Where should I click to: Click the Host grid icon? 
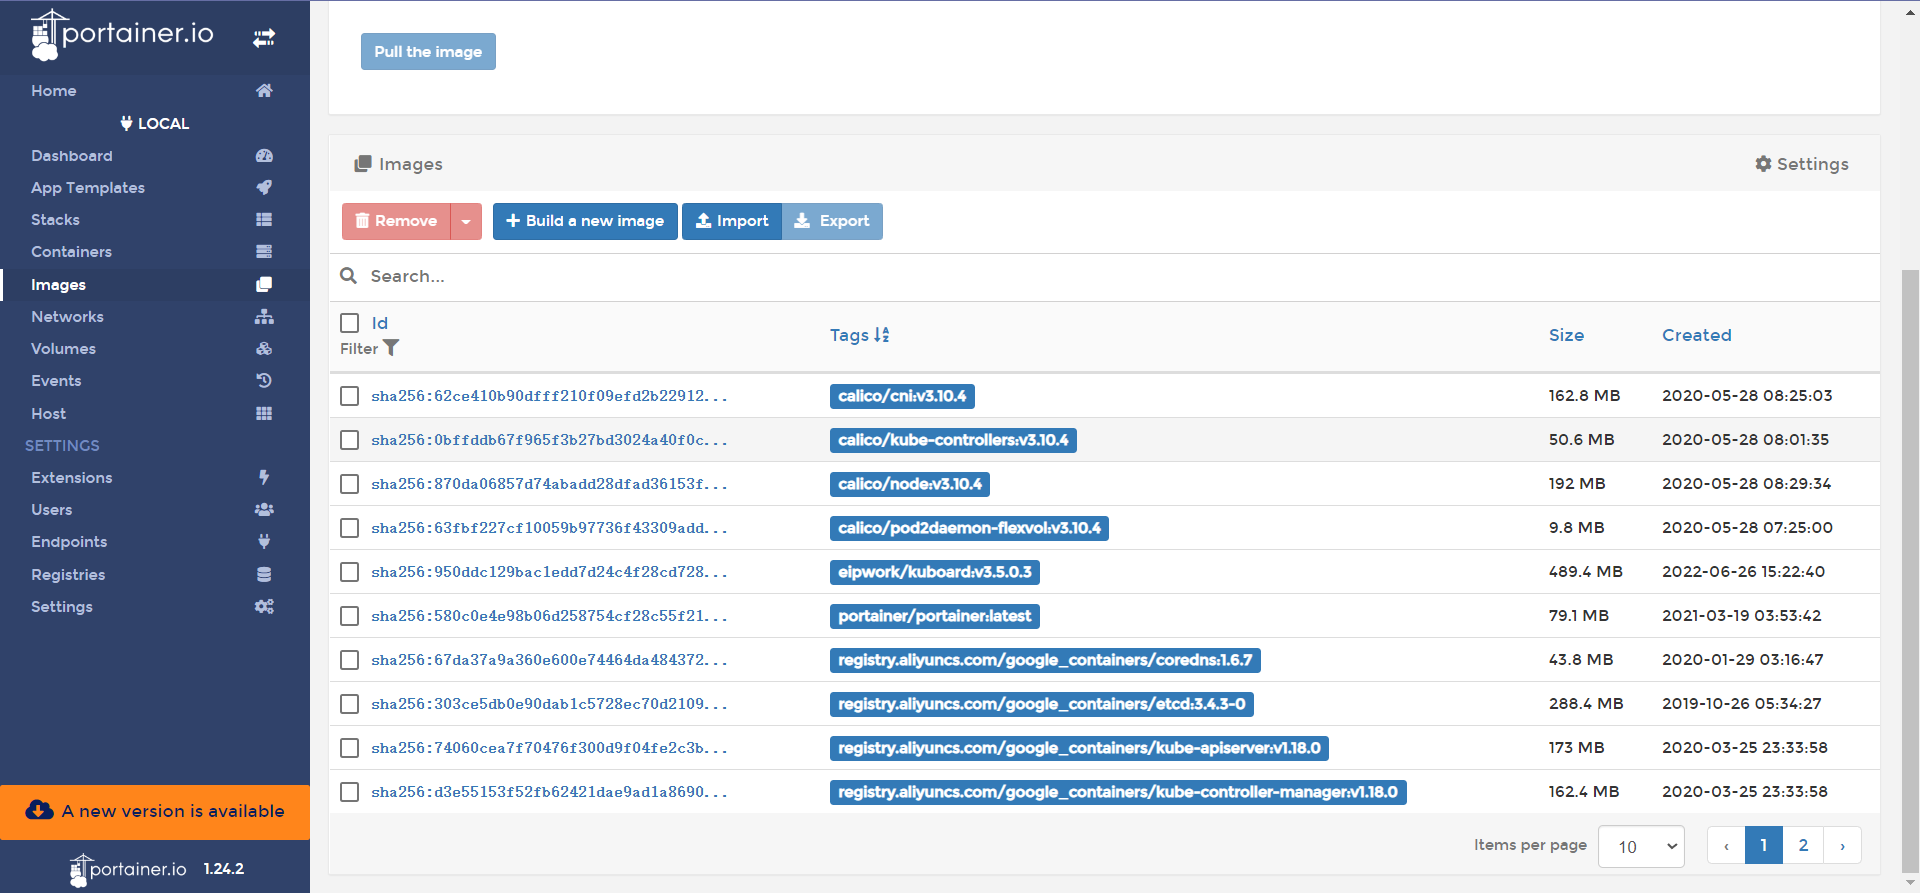(264, 414)
